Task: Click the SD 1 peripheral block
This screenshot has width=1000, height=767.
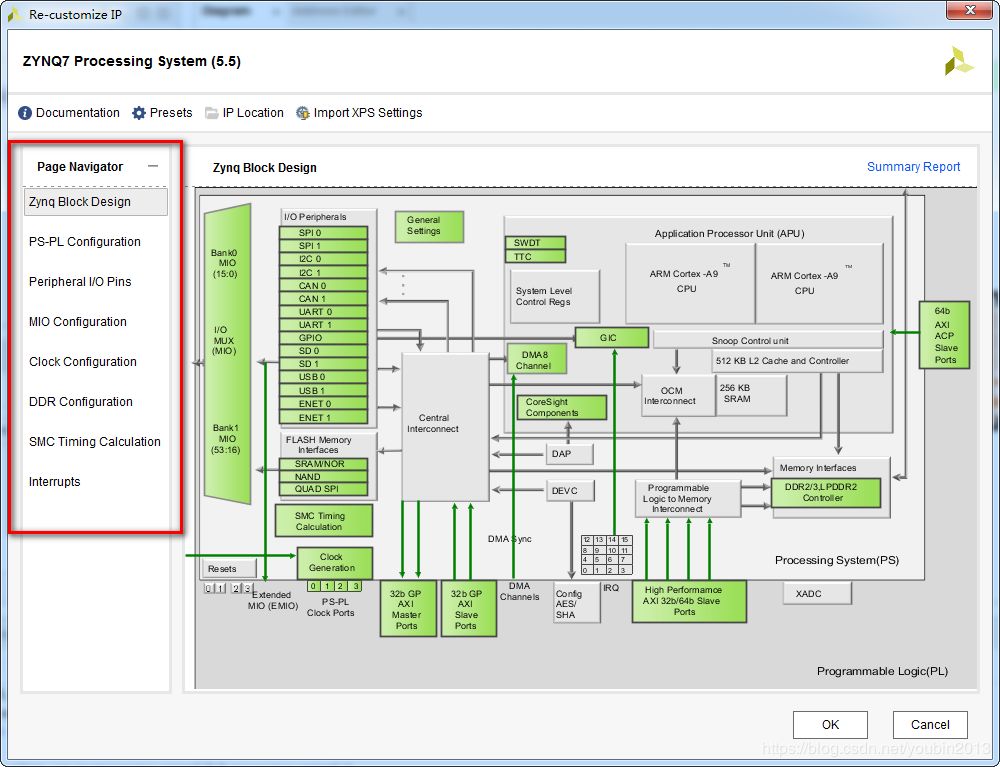Action: pos(323,364)
